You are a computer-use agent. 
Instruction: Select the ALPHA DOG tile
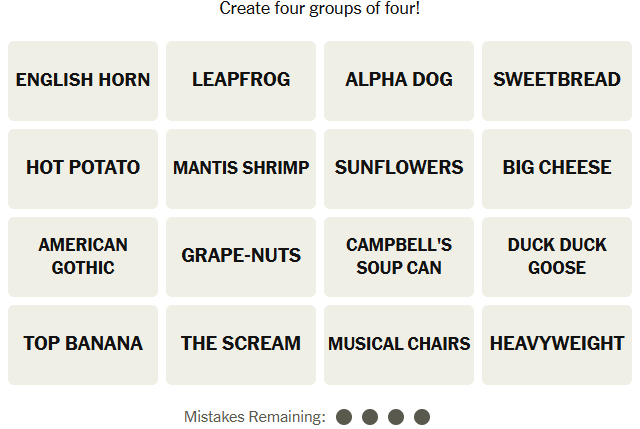(x=399, y=81)
